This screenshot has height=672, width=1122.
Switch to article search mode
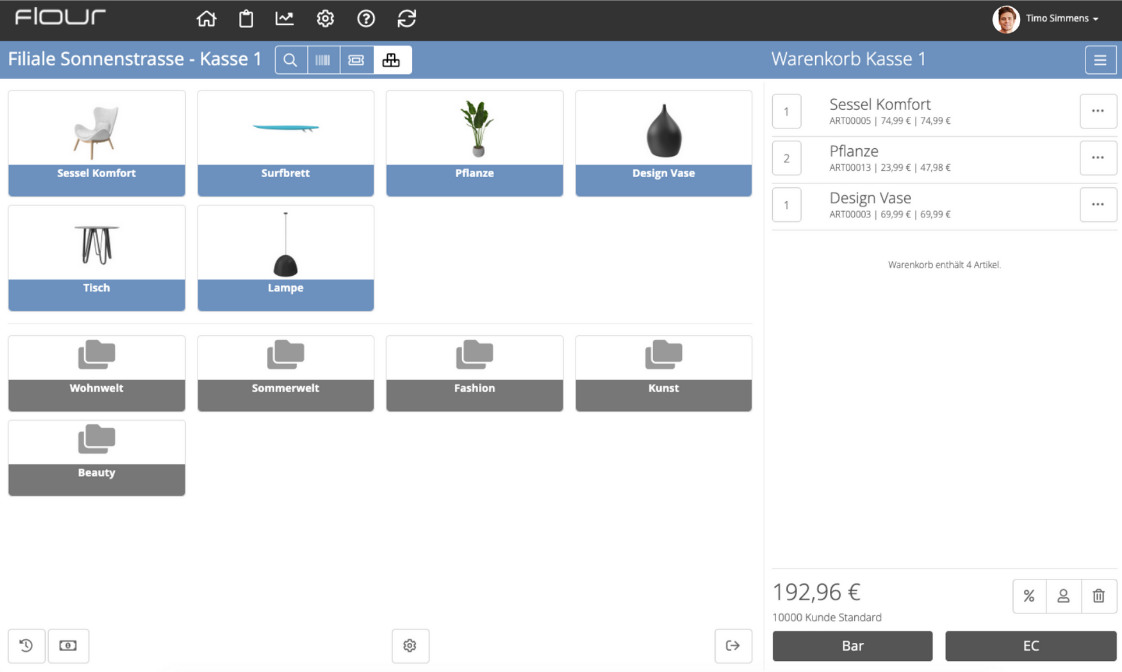[x=291, y=60]
